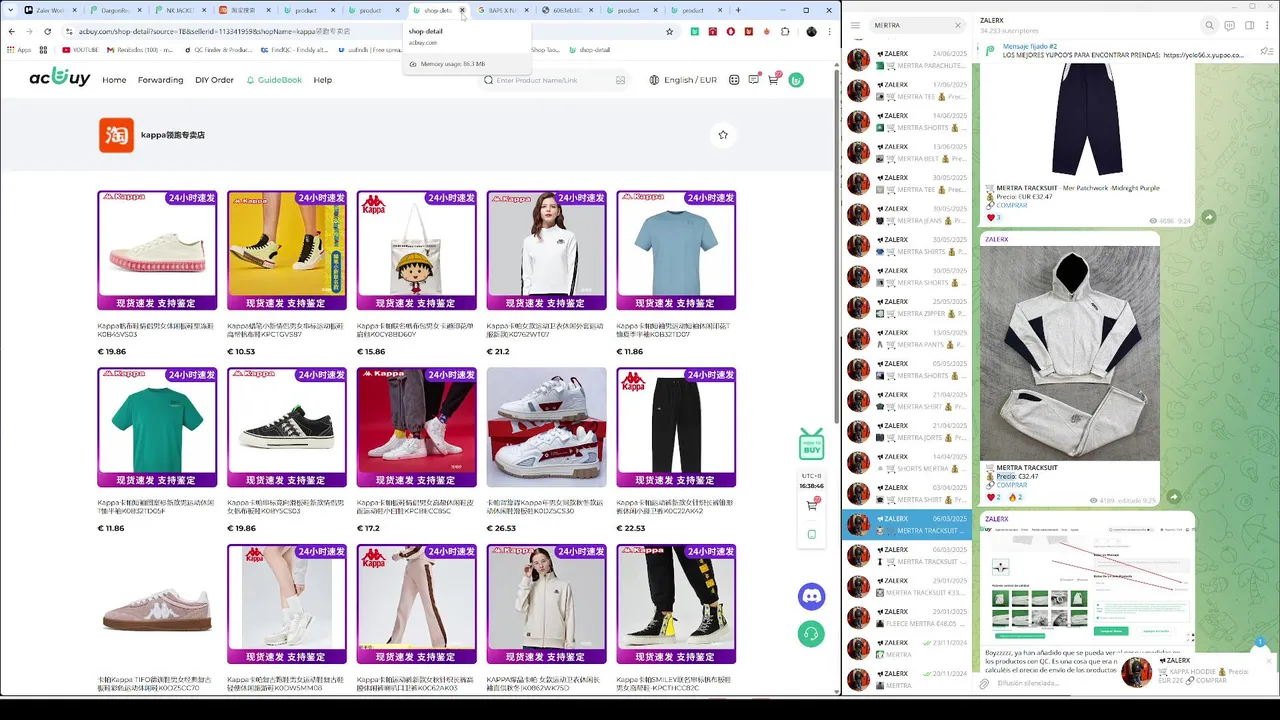The image size is (1280, 720).
Task: Open the Help menu item
Action: [322, 80]
